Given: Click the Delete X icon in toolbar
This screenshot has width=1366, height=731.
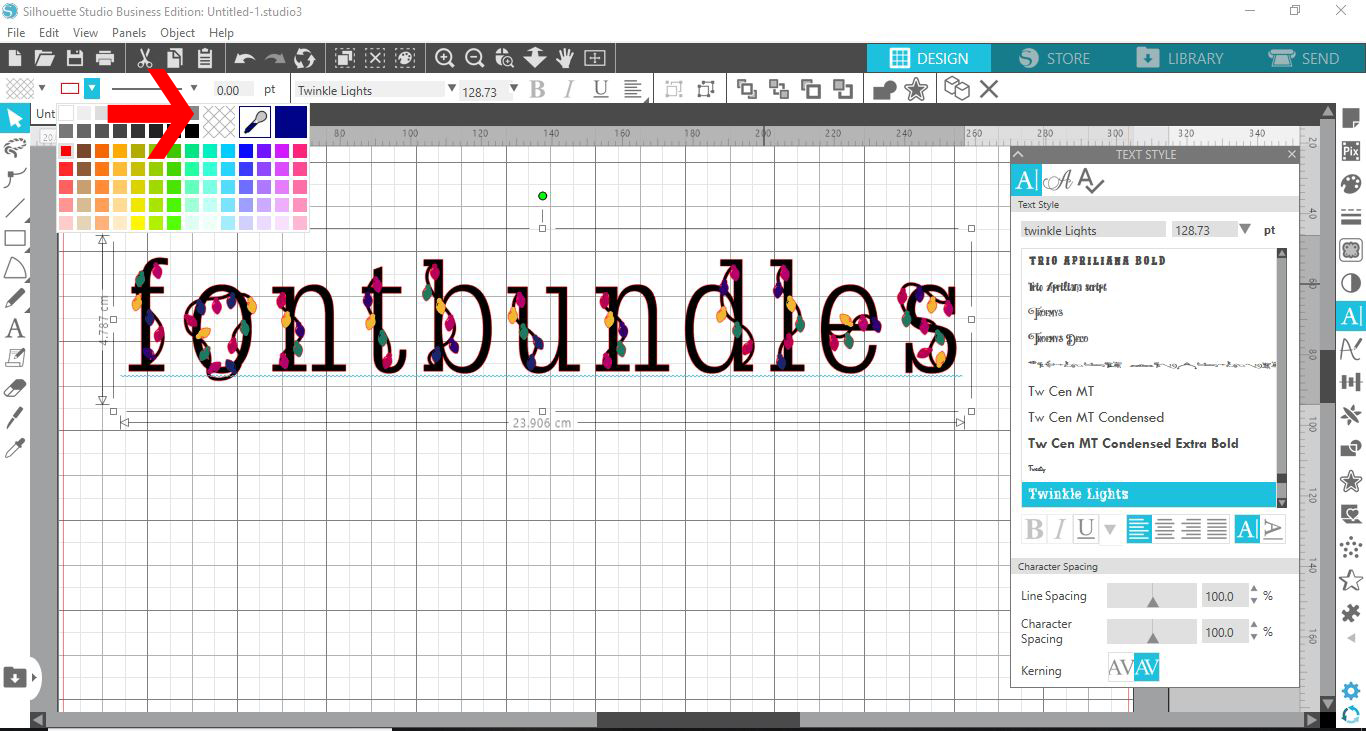Looking at the screenshot, I should coord(989,89).
